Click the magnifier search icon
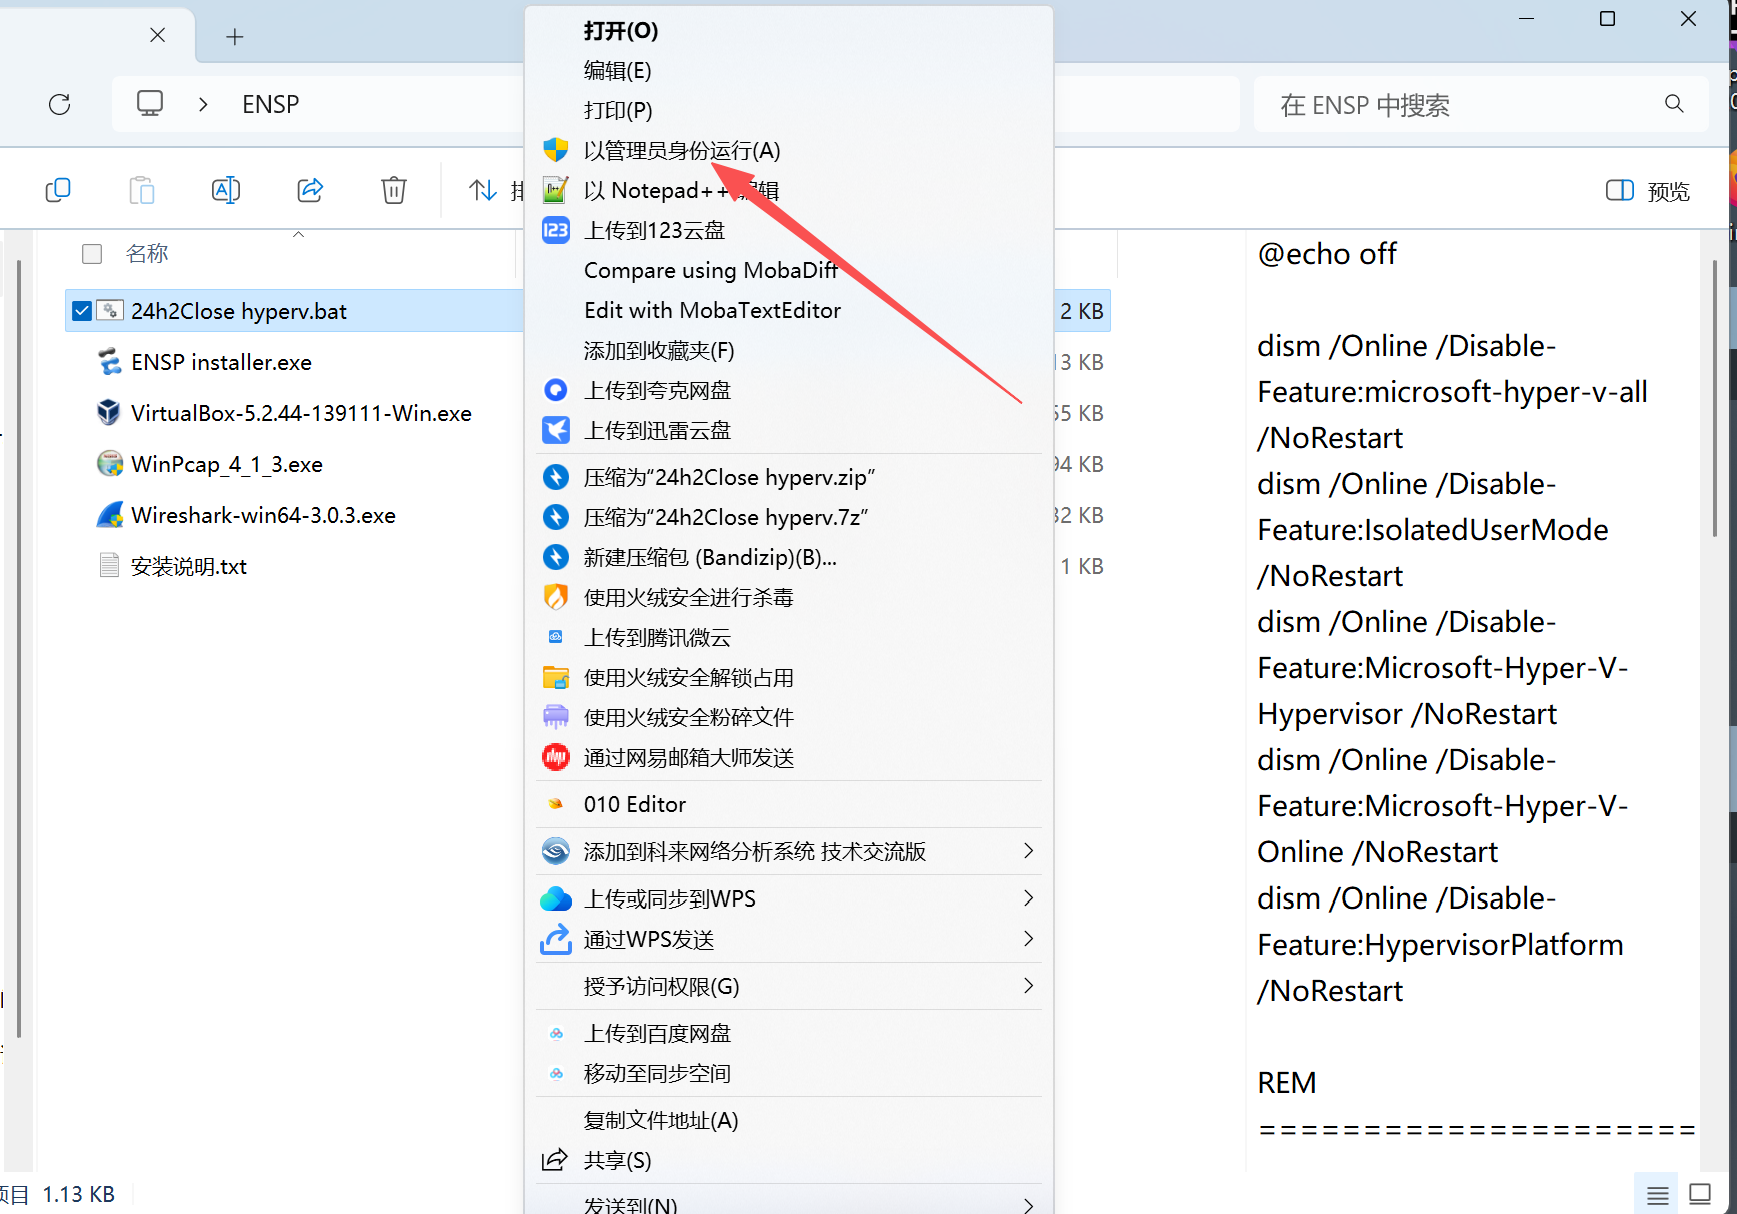Image resolution: width=1737 pixels, height=1214 pixels. [1674, 104]
